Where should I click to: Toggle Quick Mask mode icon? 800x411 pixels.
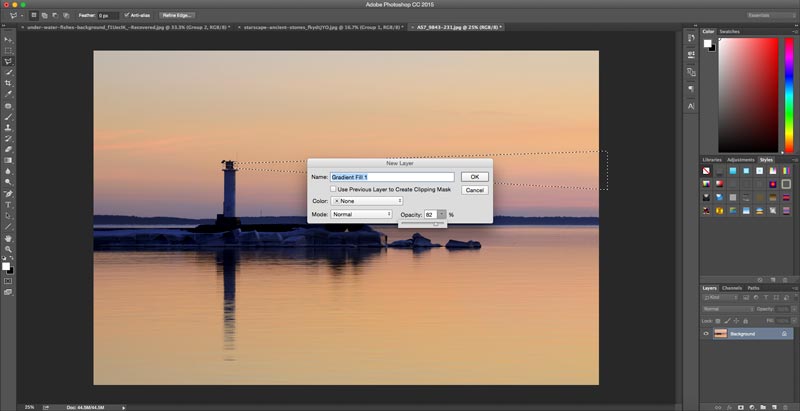click(8, 281)
